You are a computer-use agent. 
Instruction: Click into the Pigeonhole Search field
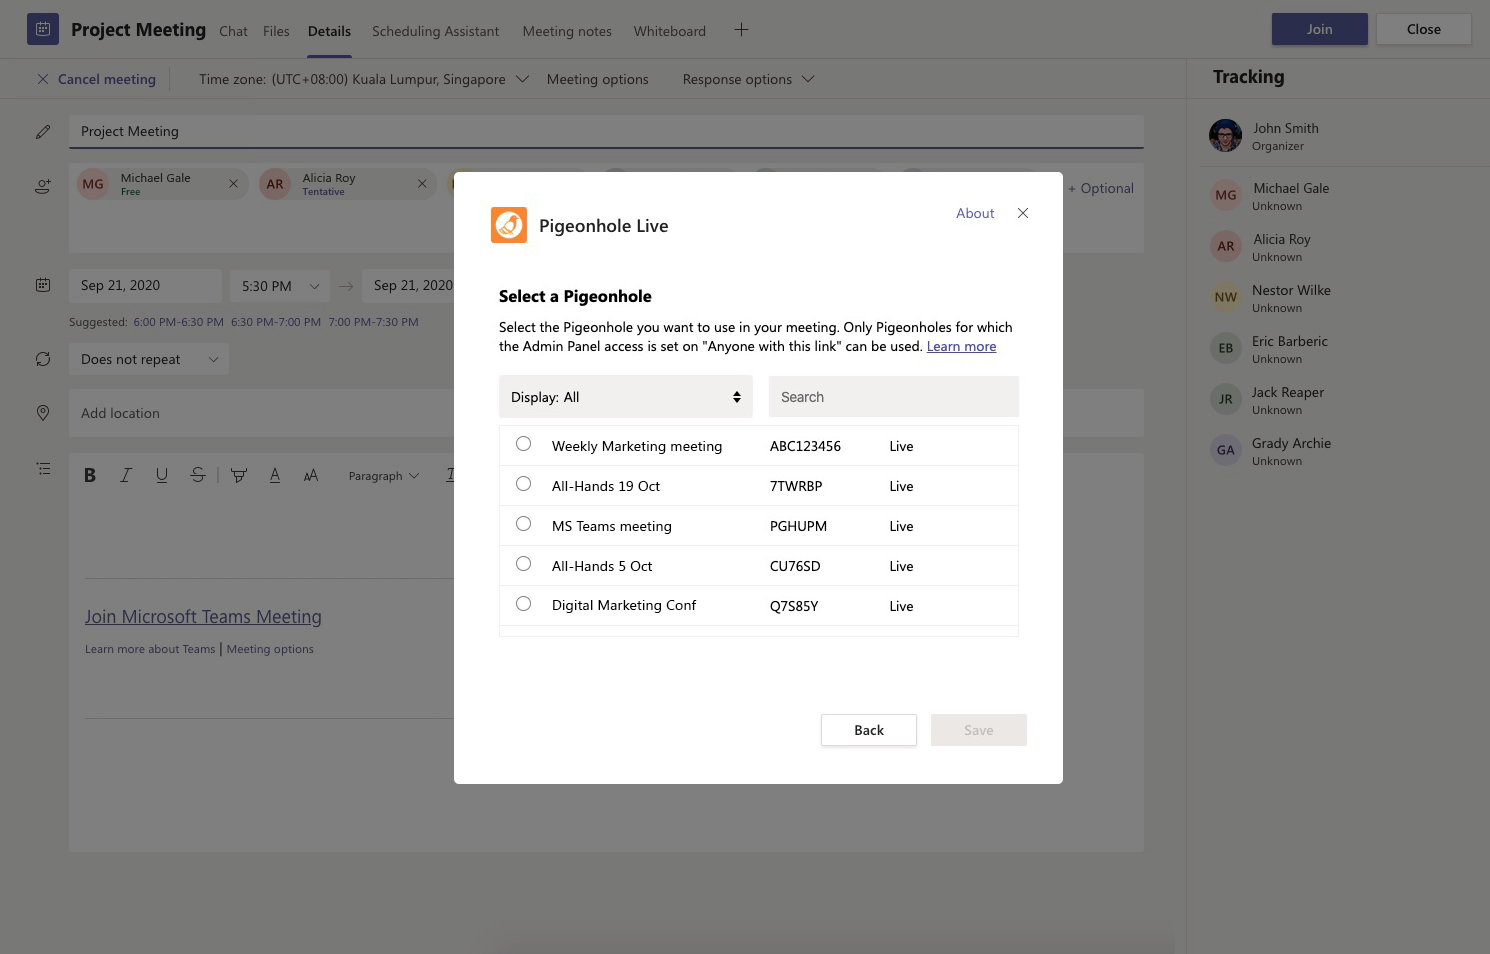[x=894, y=397]
